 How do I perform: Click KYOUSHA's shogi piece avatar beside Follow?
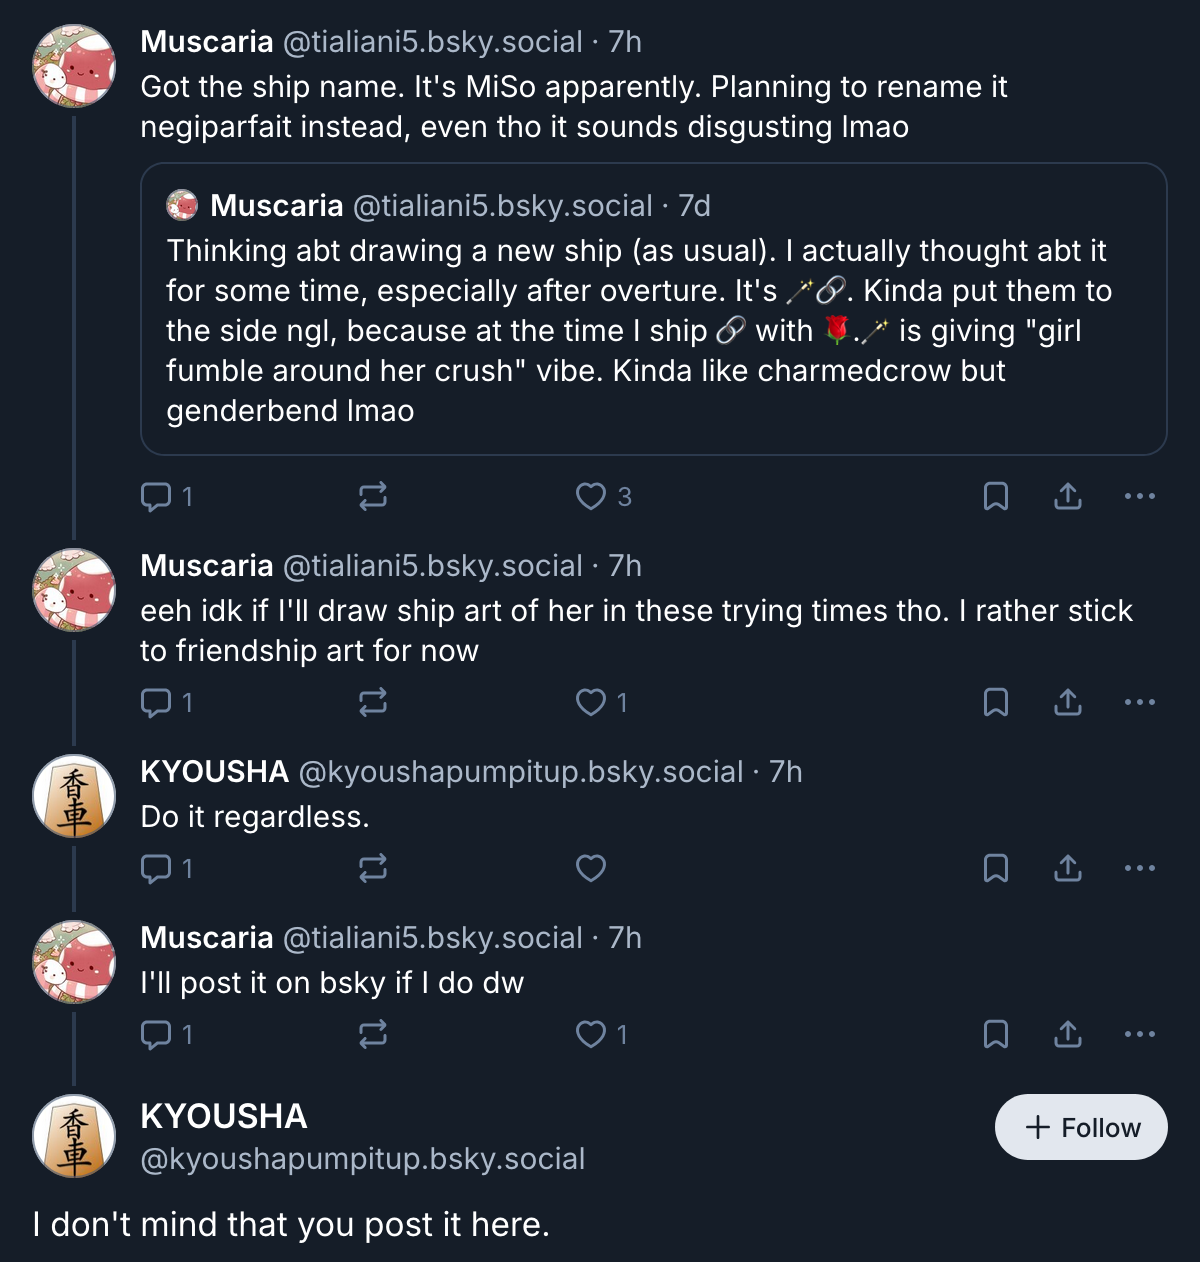click(x=74, y=1136)
